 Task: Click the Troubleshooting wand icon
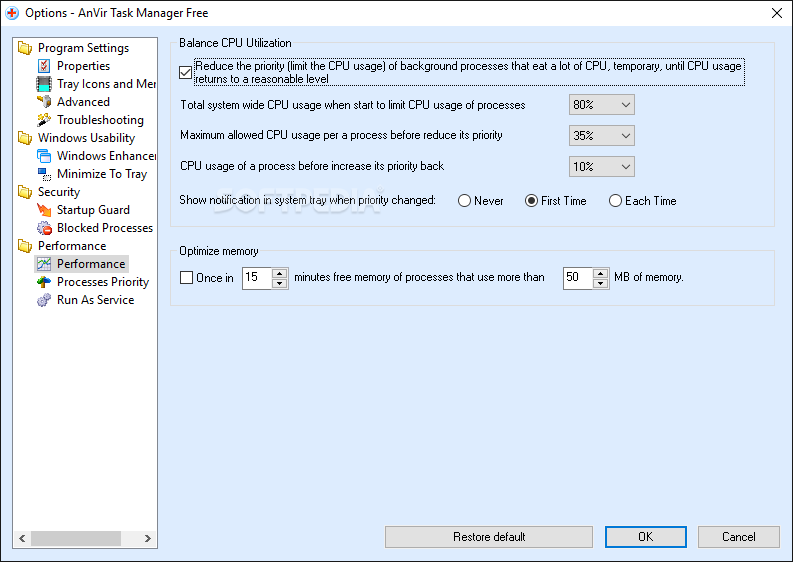(44, 120)
